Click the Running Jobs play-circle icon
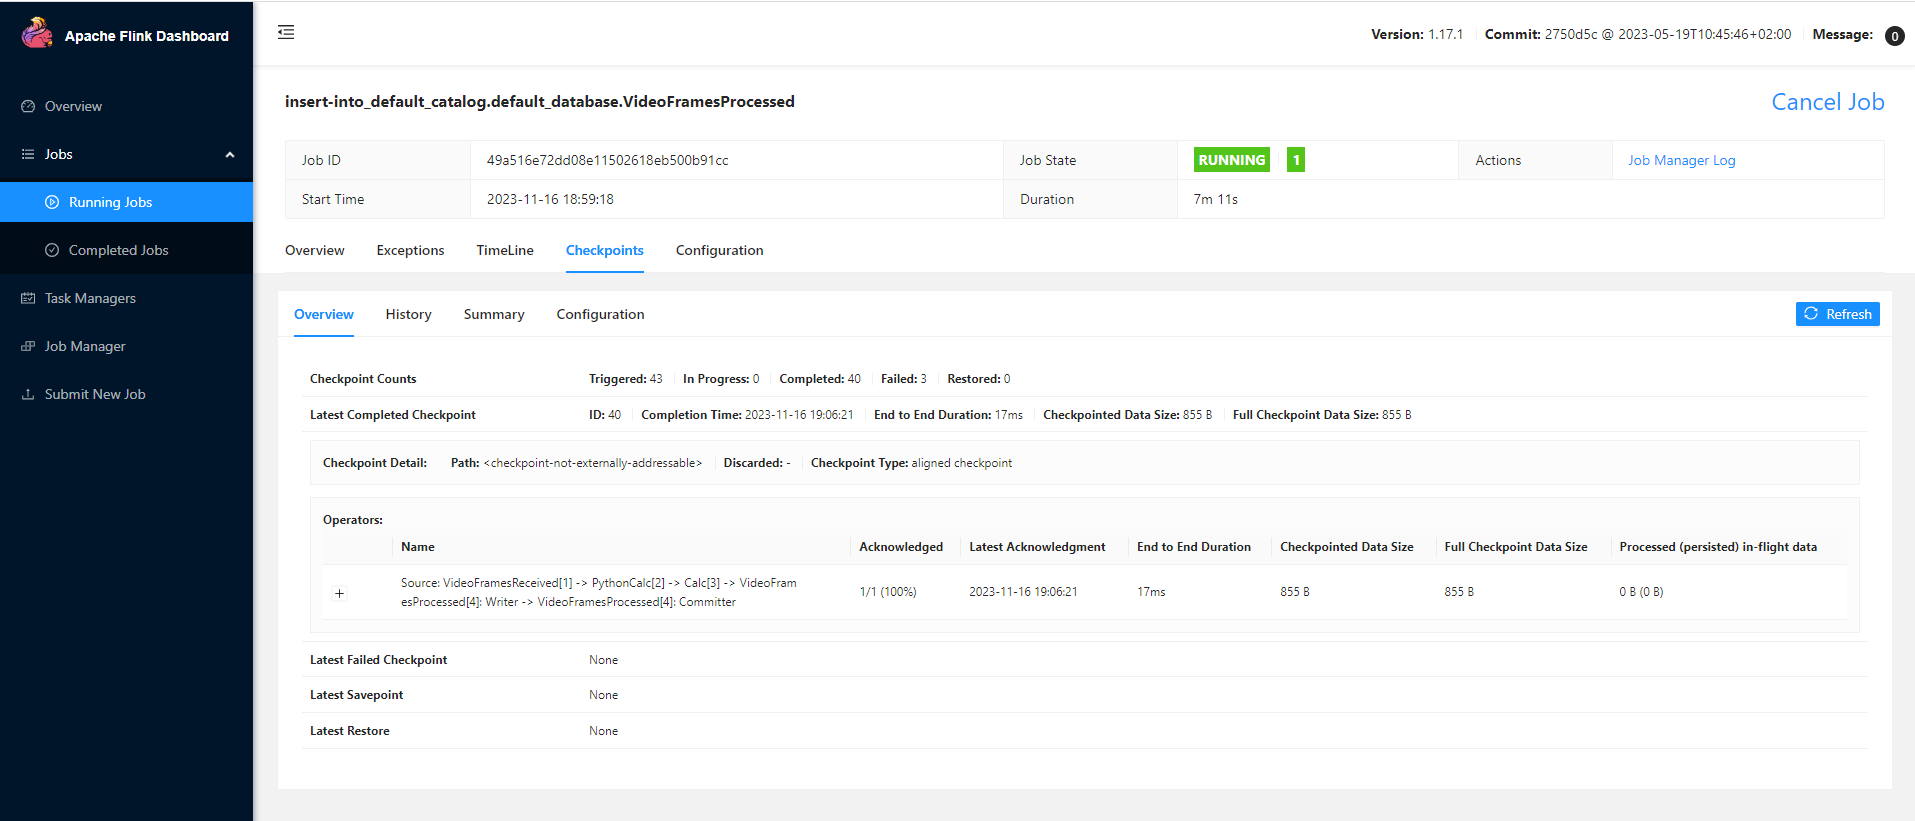 click(x=52, y=202)
